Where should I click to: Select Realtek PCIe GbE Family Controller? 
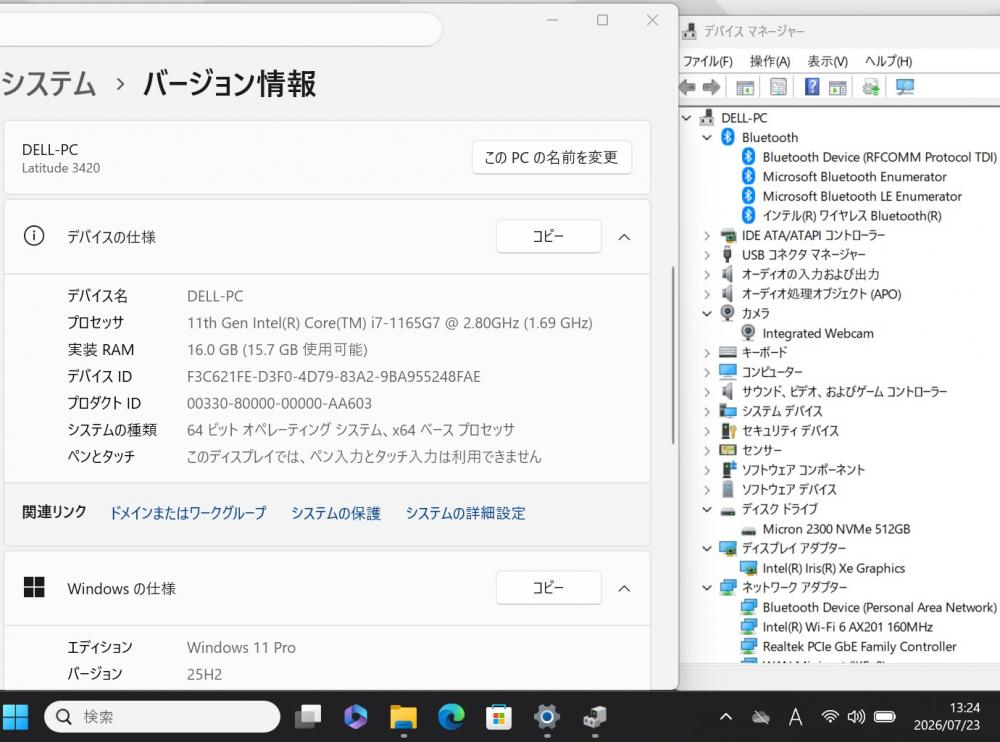859,646
